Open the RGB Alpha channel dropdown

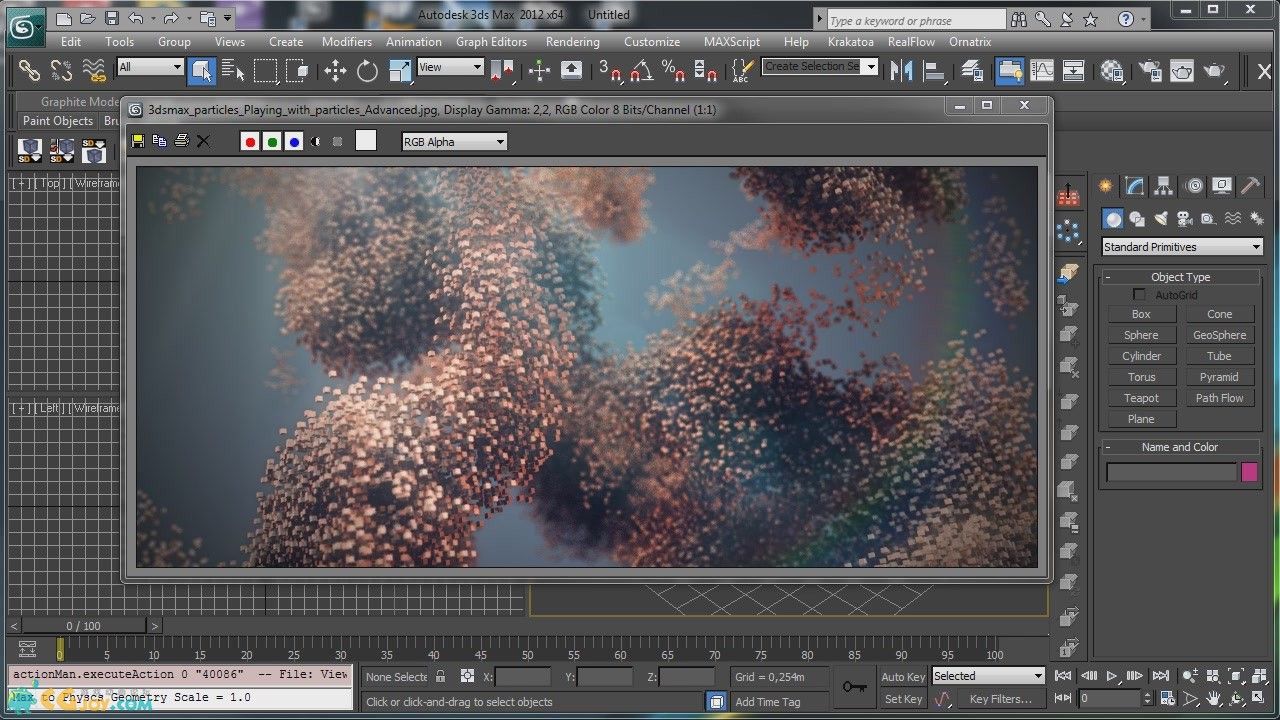pos(454,142)
